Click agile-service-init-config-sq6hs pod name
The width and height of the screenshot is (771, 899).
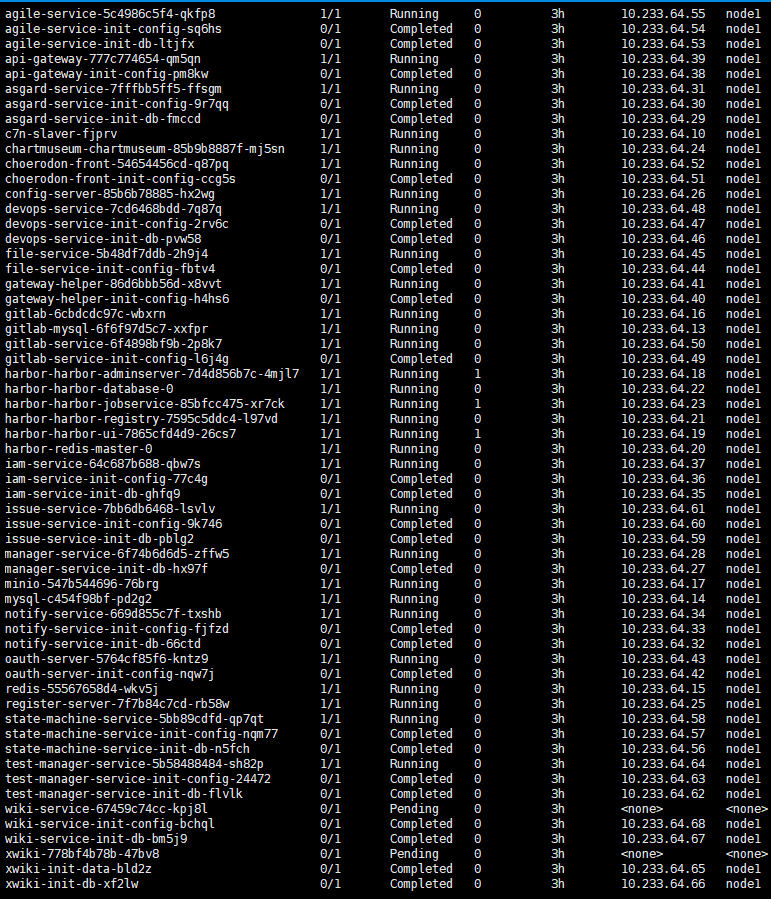[114, 29]
